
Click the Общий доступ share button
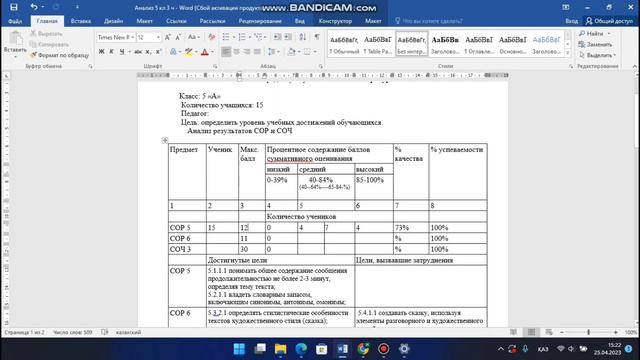point(609,21)
